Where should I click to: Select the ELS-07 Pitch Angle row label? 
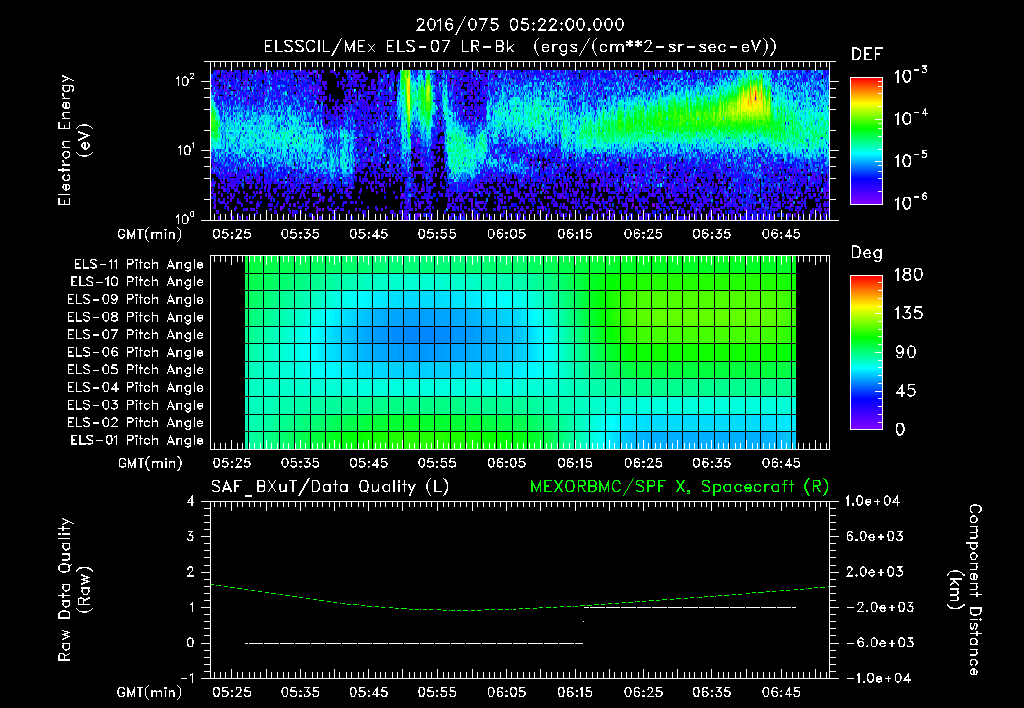(136, 334)
